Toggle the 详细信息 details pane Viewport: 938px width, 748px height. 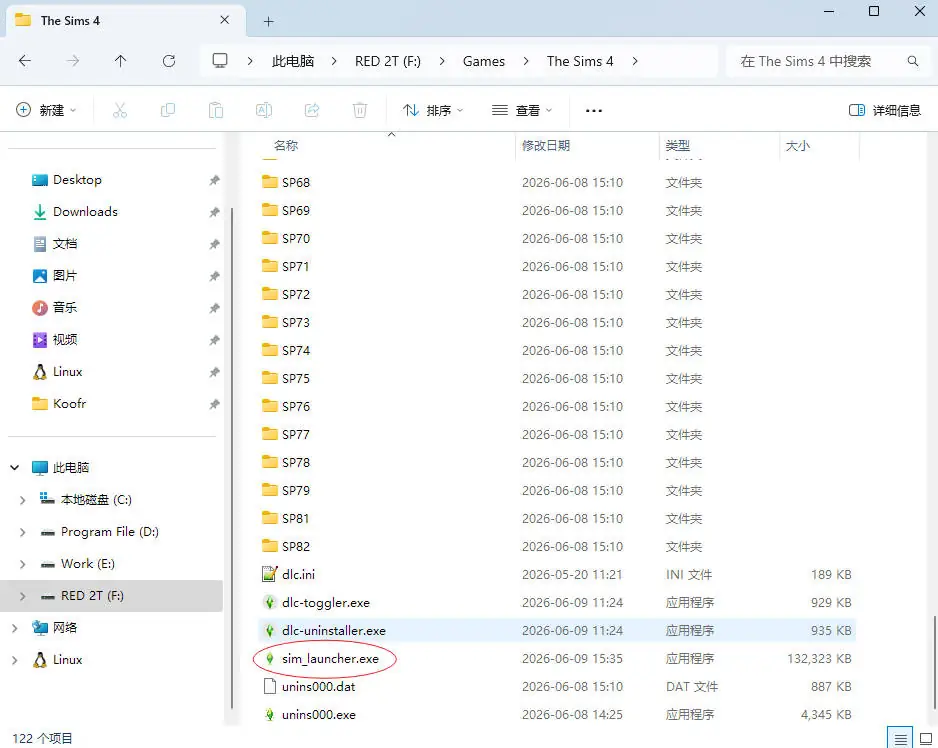885,110
